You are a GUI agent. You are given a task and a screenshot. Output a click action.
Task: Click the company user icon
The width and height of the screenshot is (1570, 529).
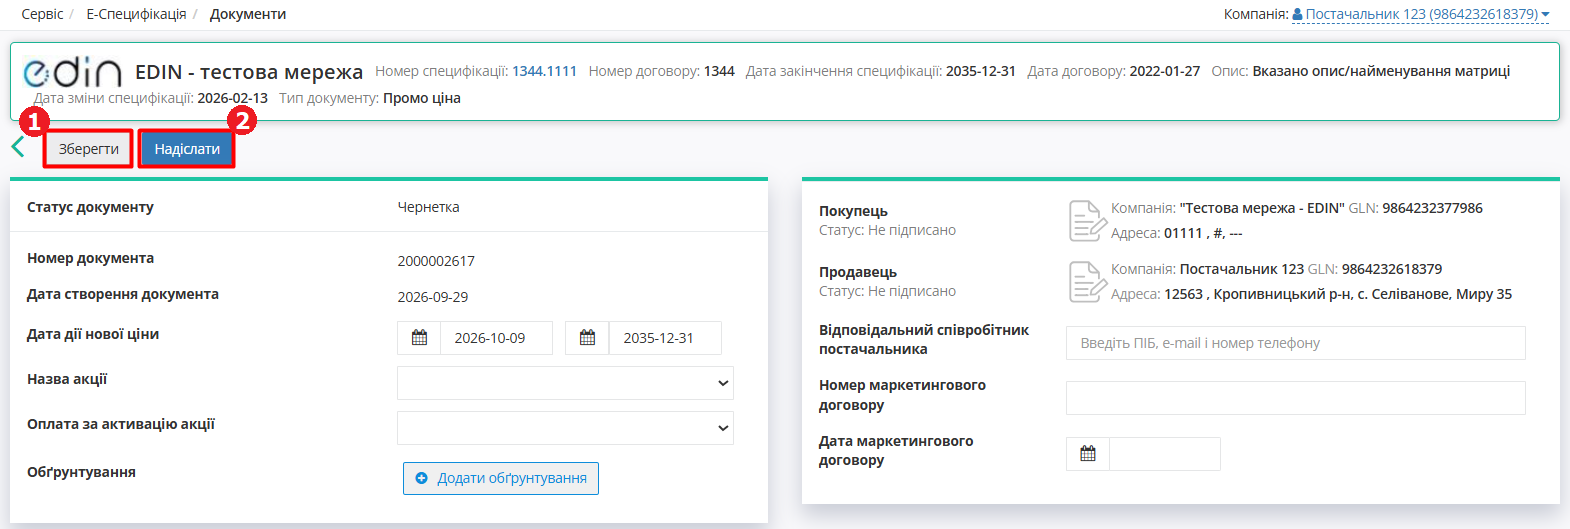(1297, 14)
